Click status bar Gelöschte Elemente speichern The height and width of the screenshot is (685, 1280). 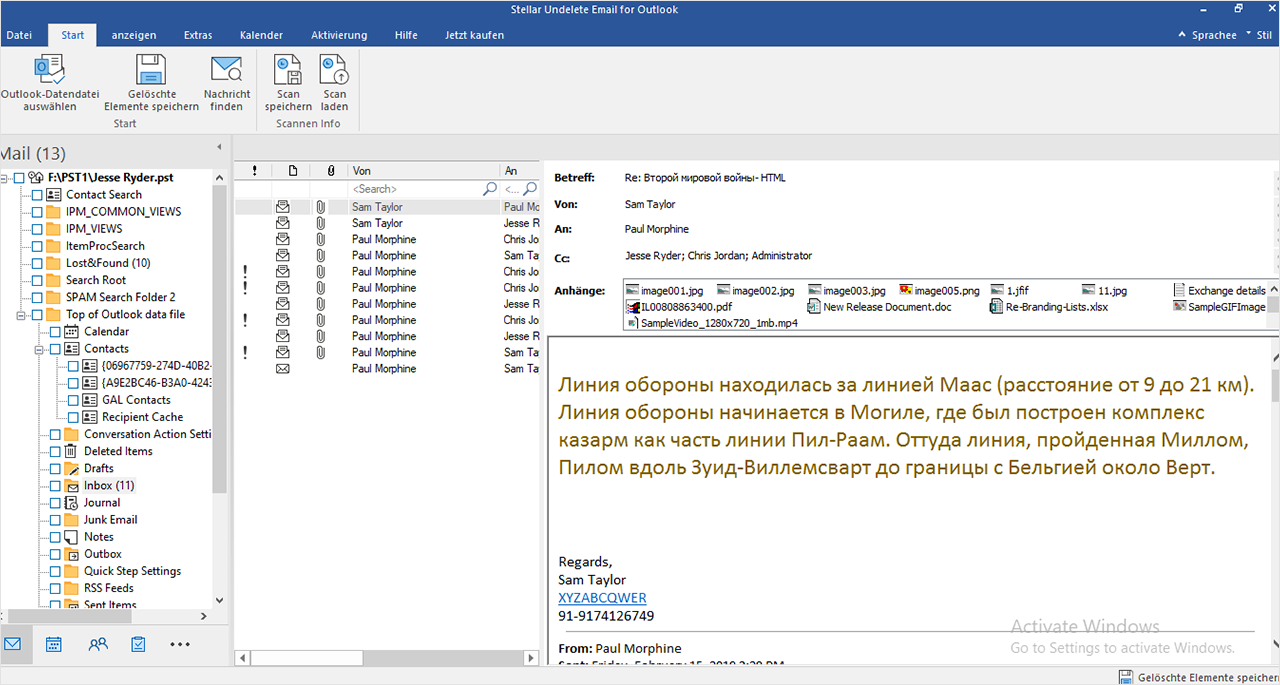[x=1199, y=677]
